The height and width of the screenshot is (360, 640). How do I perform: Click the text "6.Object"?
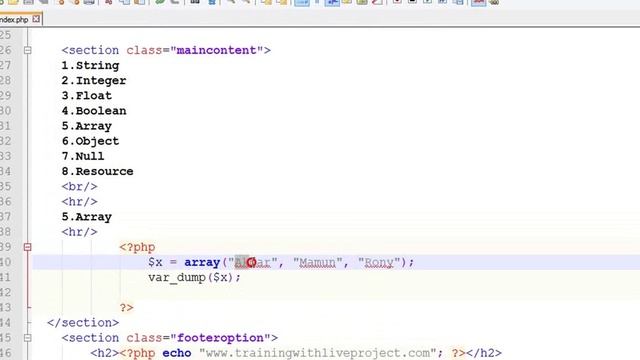(90, 141)
